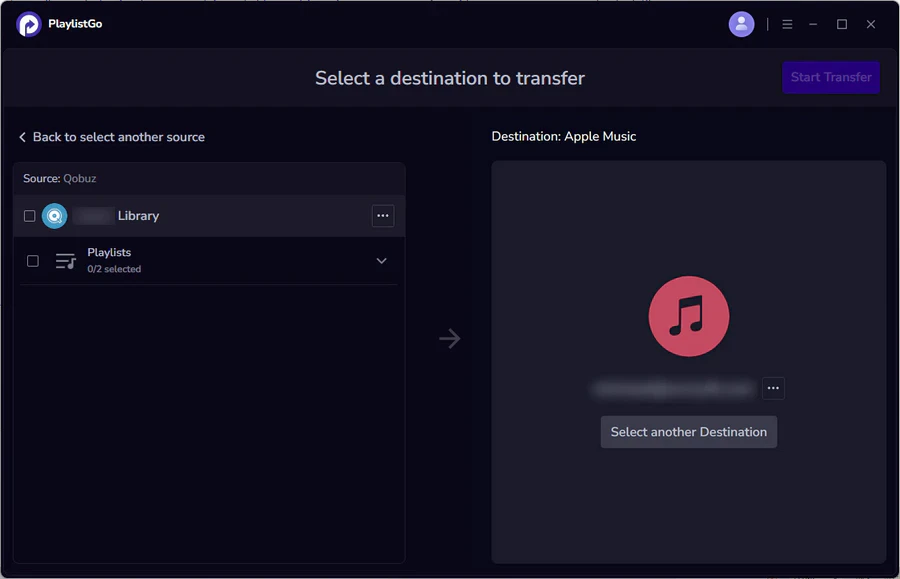Screen dimensions: 900x579
Task: Tick the Library checkbox
Action: [x=29, y=216]
